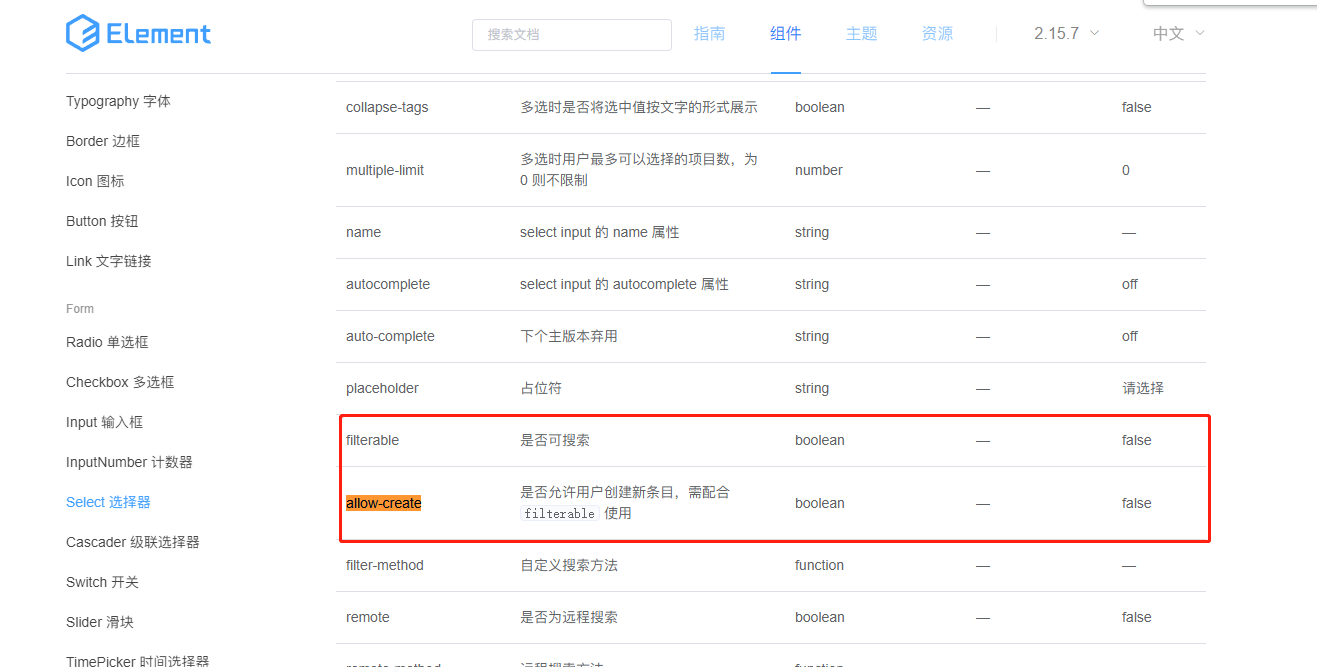Go to Cascader 级联选择器 docs

coord(133,541)
